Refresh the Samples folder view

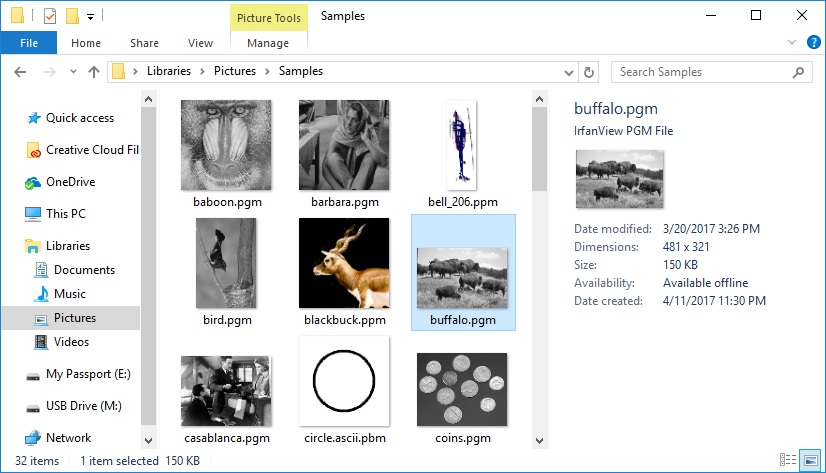point(589,72)
